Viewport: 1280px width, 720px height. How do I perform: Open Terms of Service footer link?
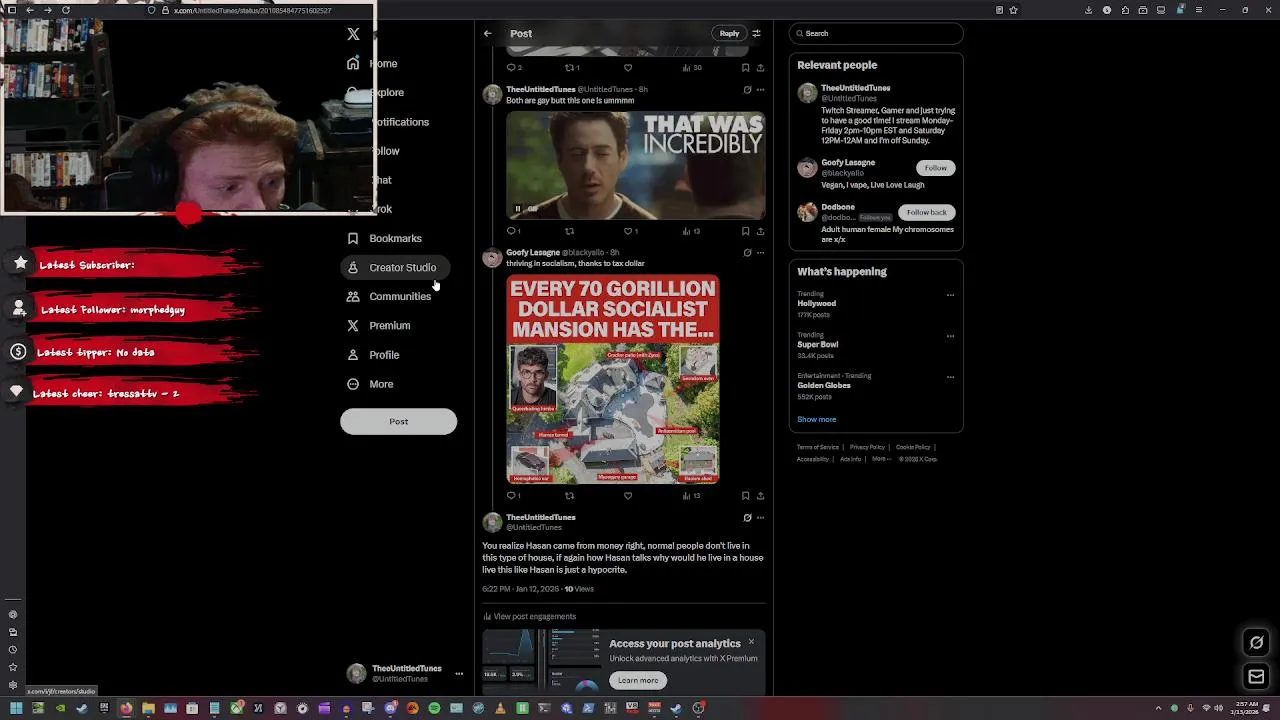point(817,447)
